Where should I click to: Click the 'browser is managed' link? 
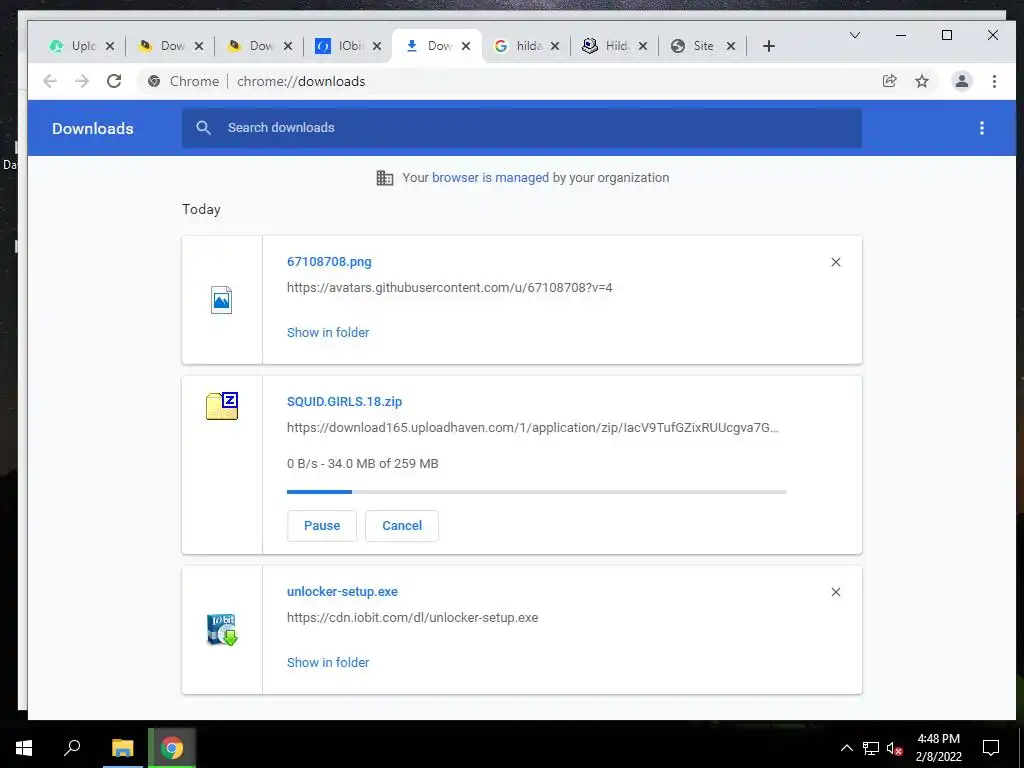click(x=490, y=178)
